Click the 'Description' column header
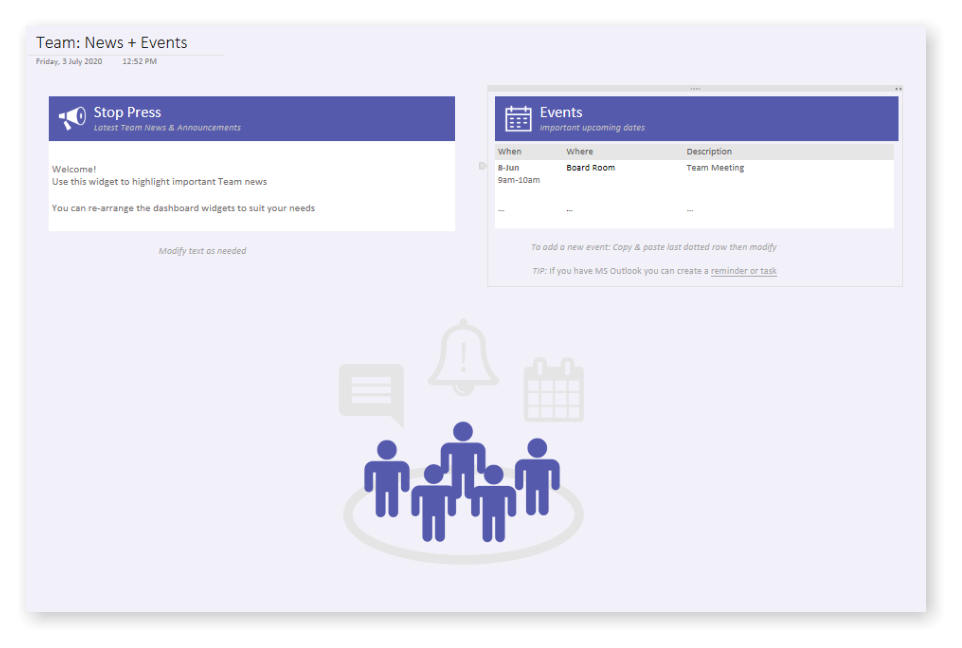 709,152
